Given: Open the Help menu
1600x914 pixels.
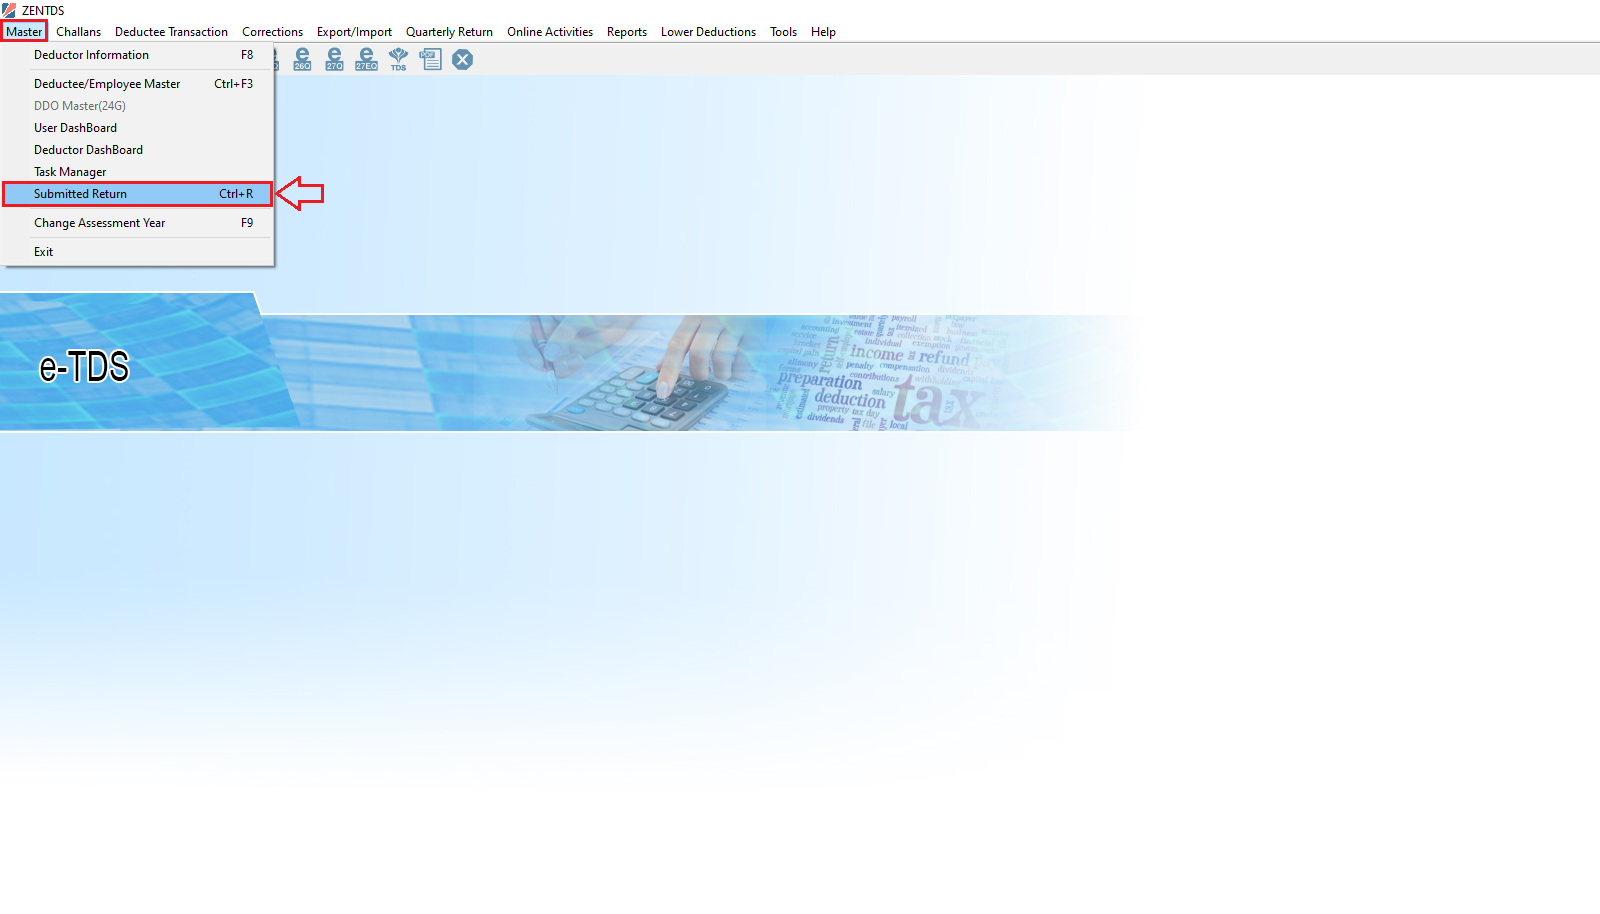Looking at the screenshot, I should pos(823,32).
